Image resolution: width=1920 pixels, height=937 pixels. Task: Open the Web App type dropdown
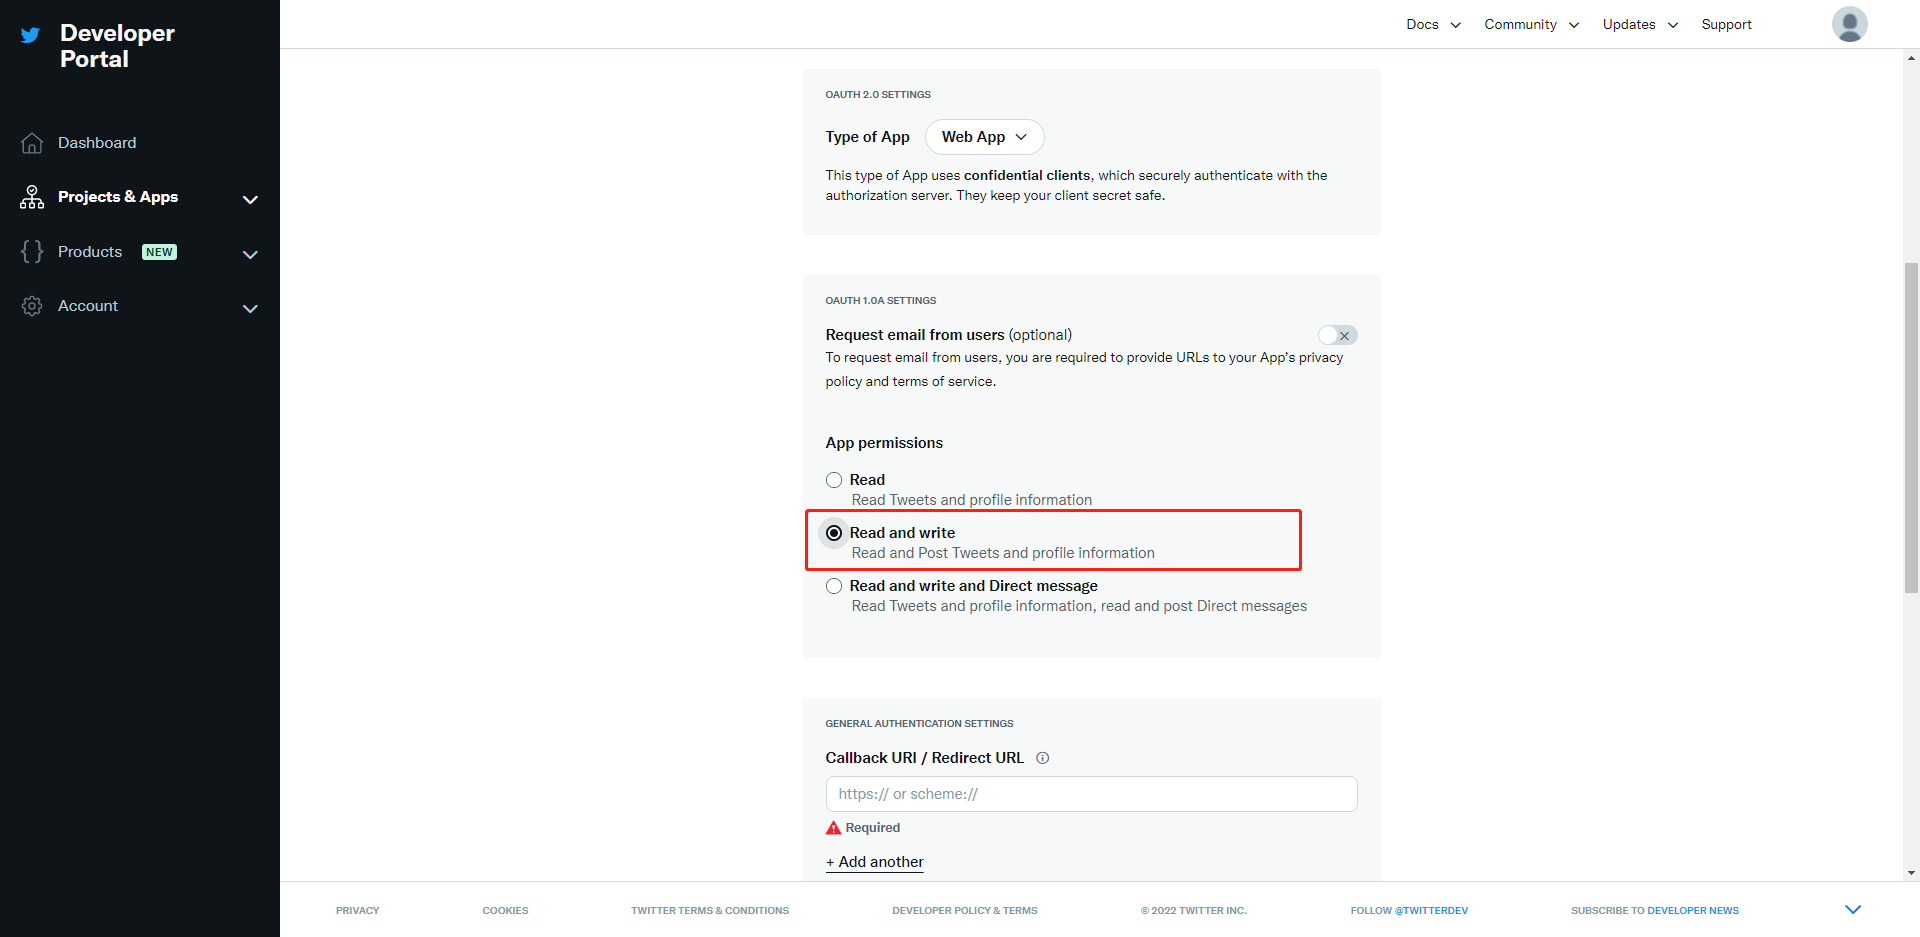[984, 137]
